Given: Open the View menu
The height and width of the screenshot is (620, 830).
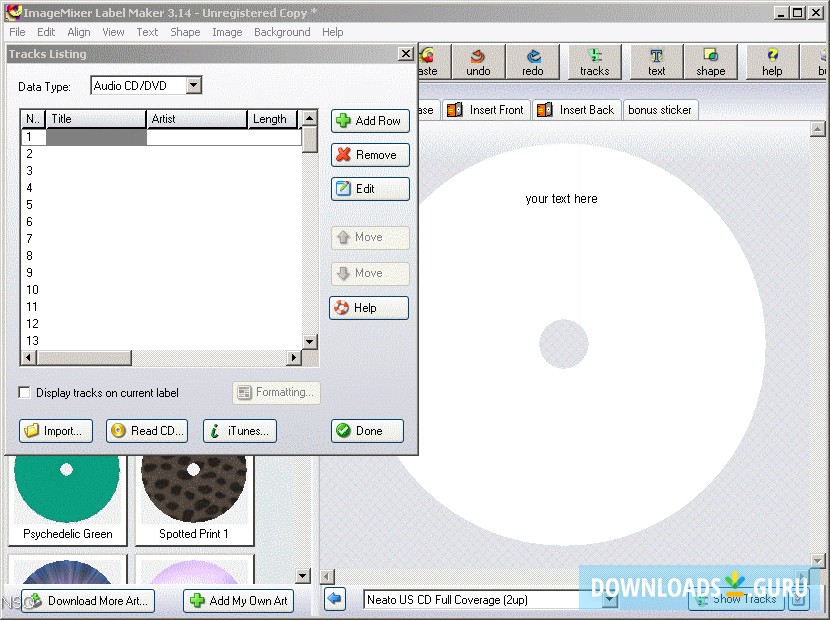Looking at the screenshot, I should pos(113,32).
